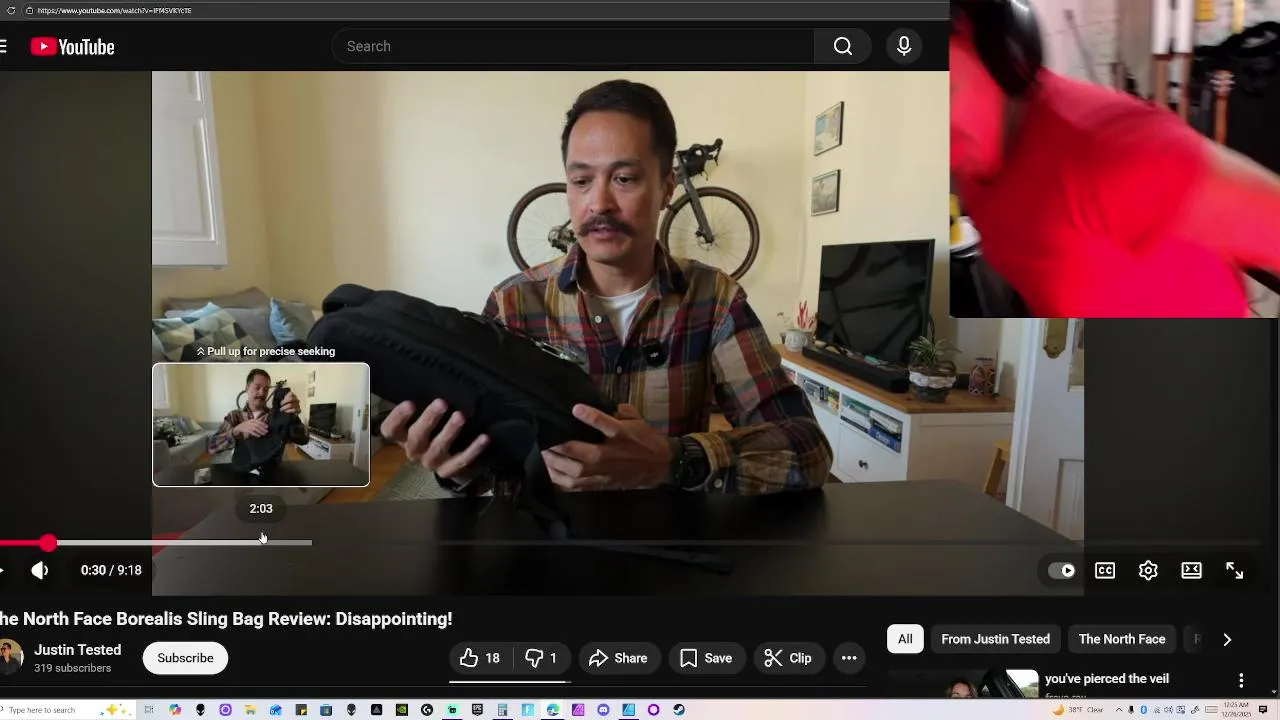
Task: Open Task View from the taskbar
Action: tap(149, 710)
